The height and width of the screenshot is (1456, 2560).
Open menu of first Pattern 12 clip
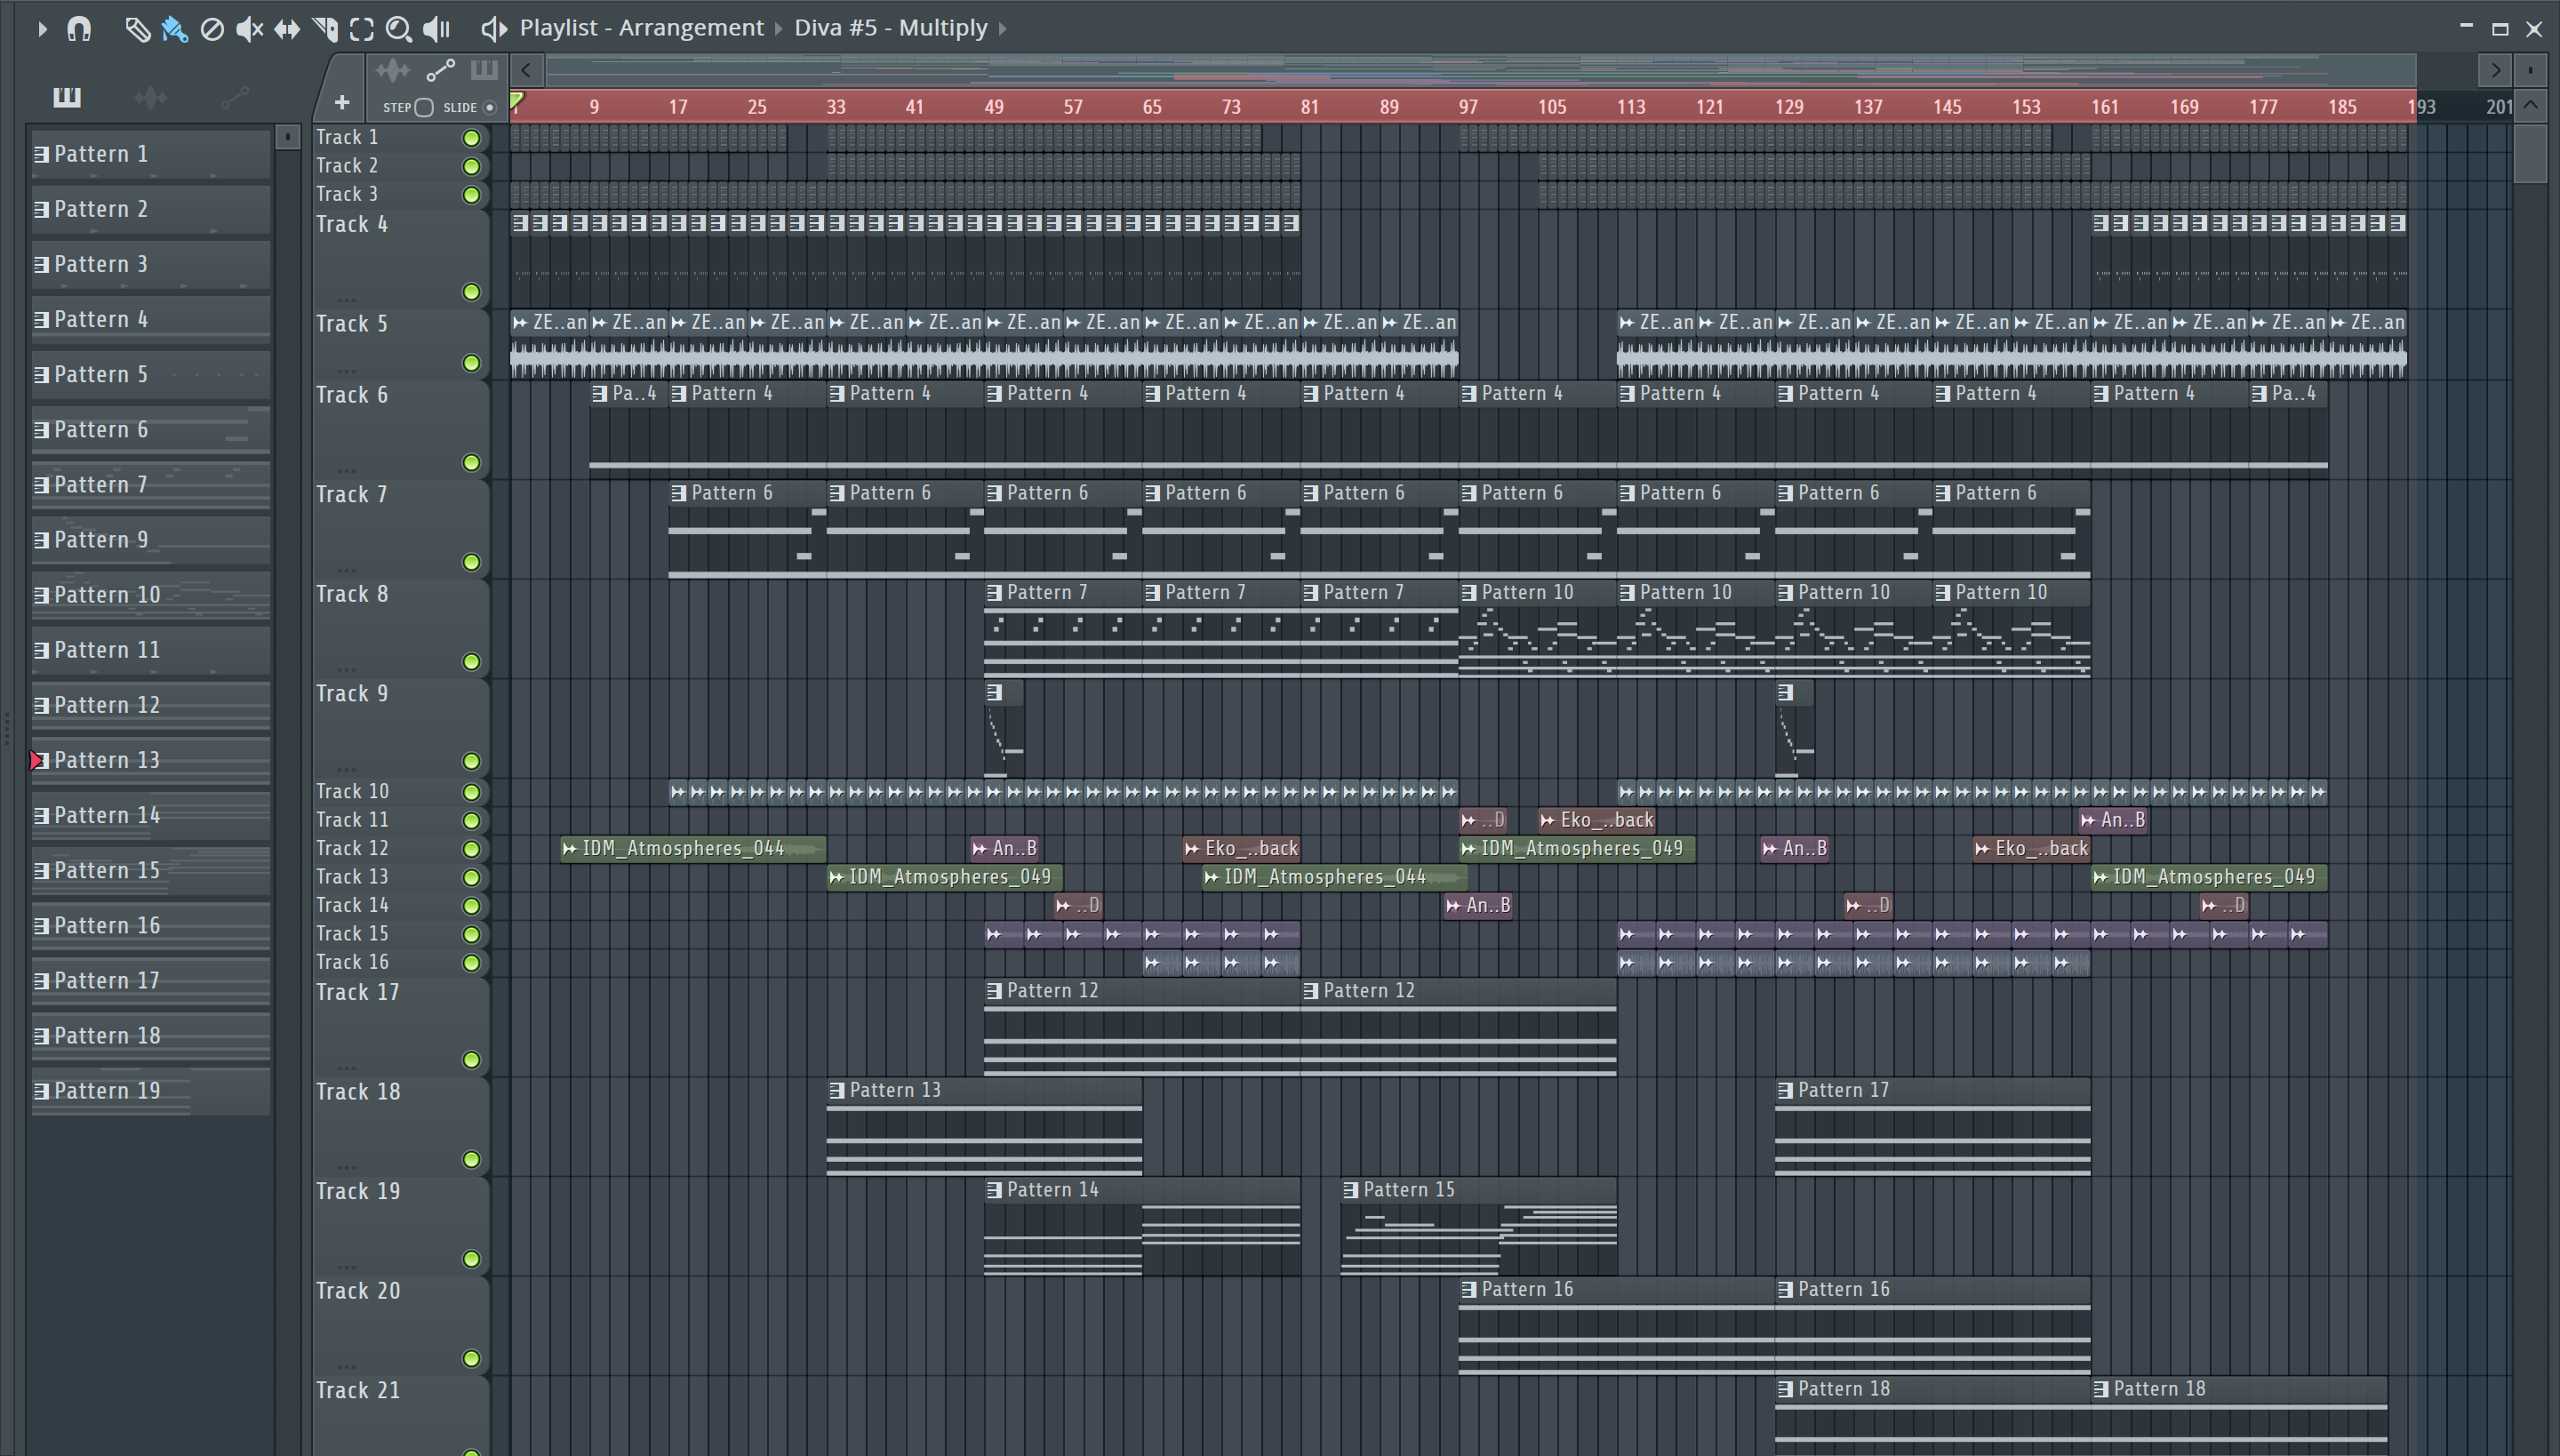coord(994,991)
